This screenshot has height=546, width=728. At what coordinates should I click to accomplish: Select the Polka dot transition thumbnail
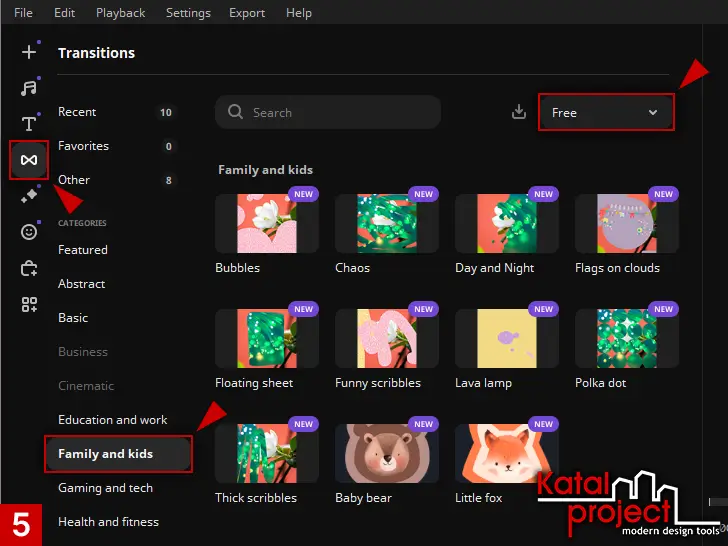point(627,338)
